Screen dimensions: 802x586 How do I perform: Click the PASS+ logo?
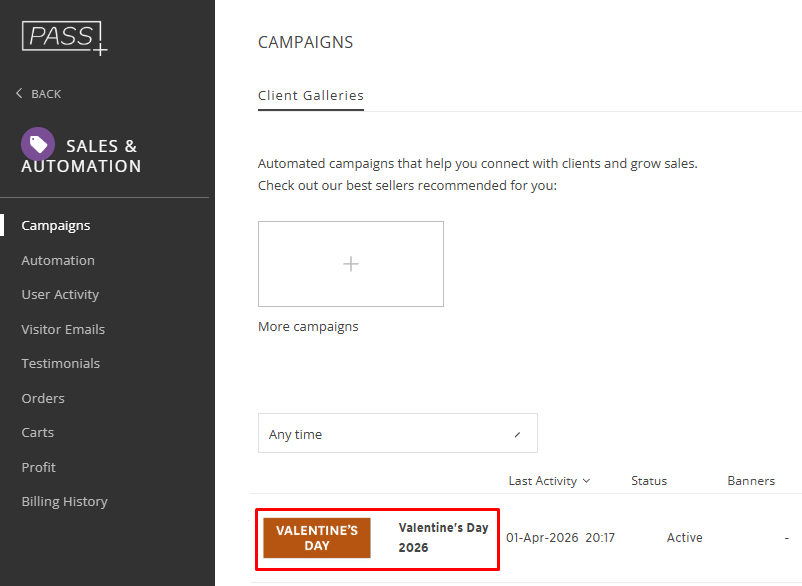pyautogui.click(x=64, y=37)
